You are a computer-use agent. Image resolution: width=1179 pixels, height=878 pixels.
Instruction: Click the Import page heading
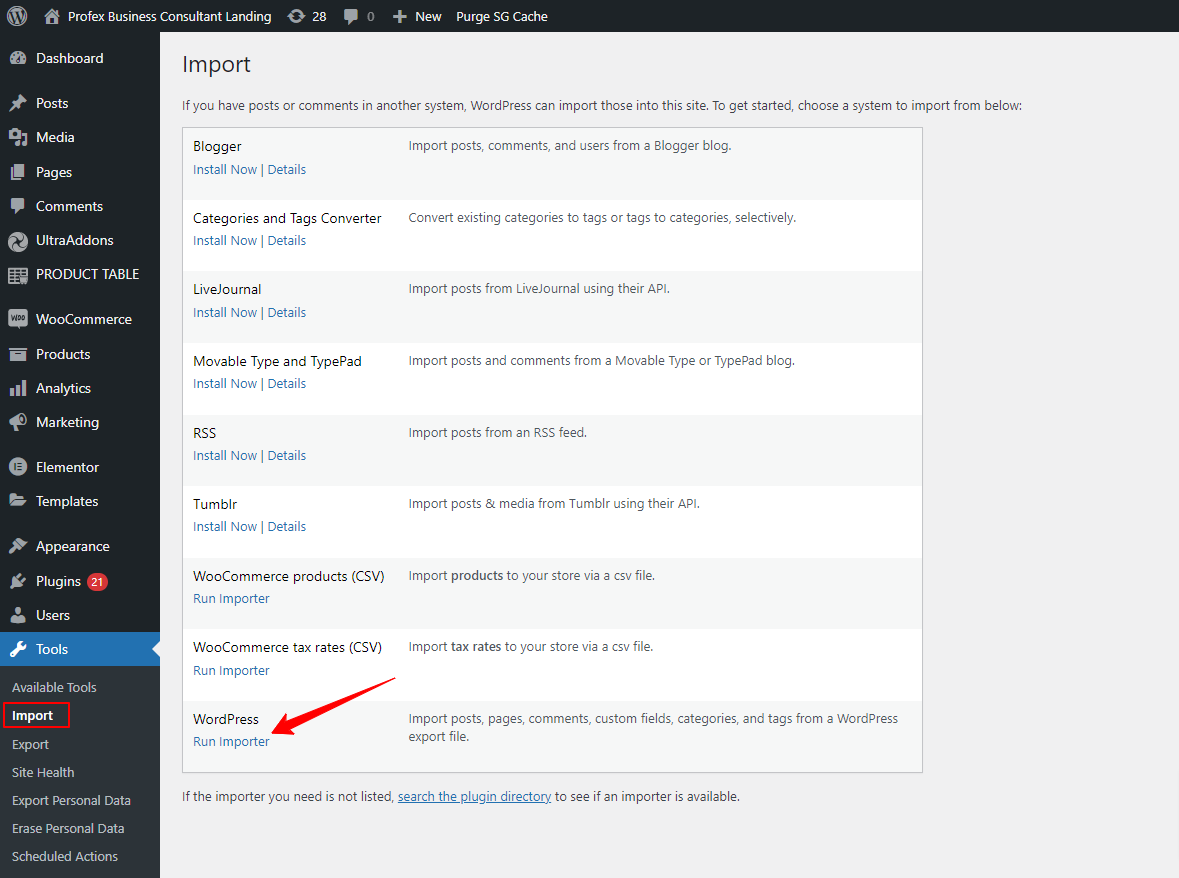tap(217, 65)
